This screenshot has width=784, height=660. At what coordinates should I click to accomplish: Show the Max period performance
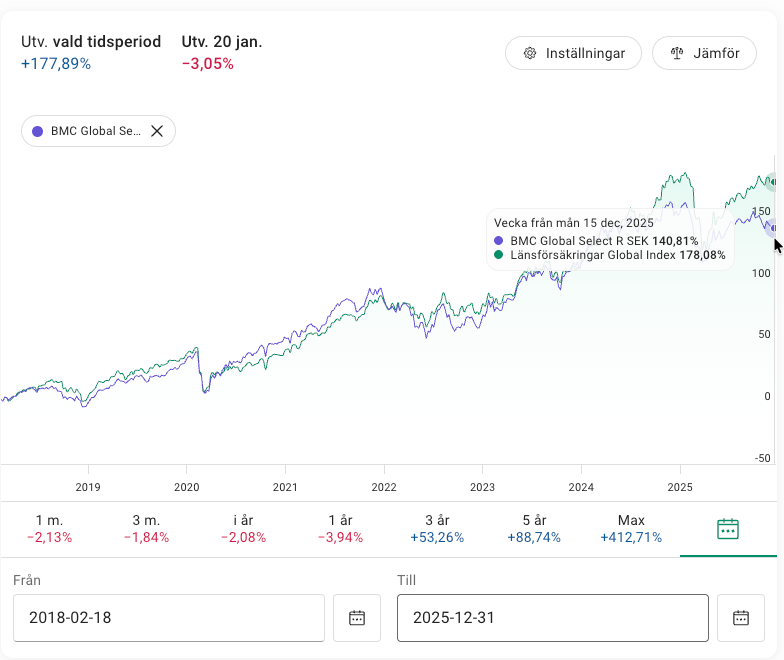coord(631,528)
